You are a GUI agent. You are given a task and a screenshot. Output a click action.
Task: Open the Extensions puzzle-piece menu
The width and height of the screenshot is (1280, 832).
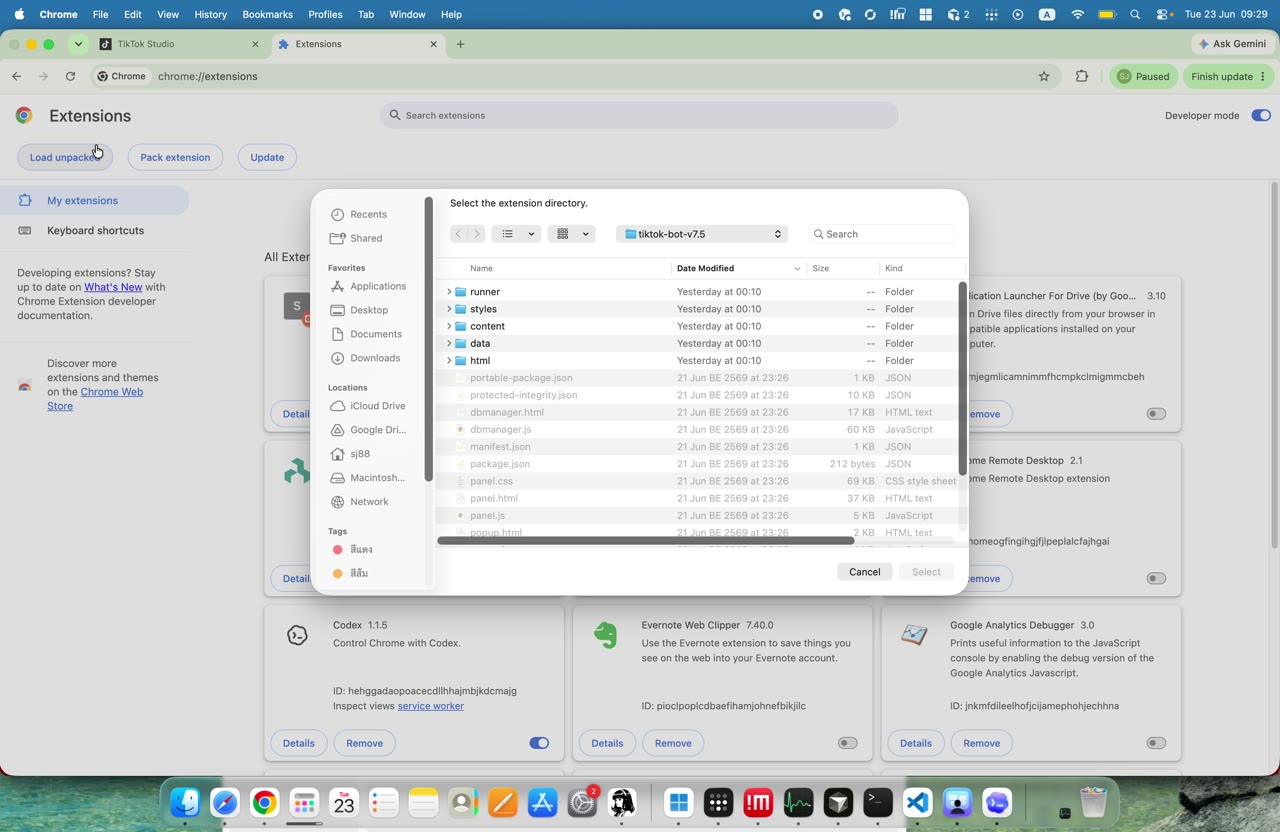coord(1081,76)
